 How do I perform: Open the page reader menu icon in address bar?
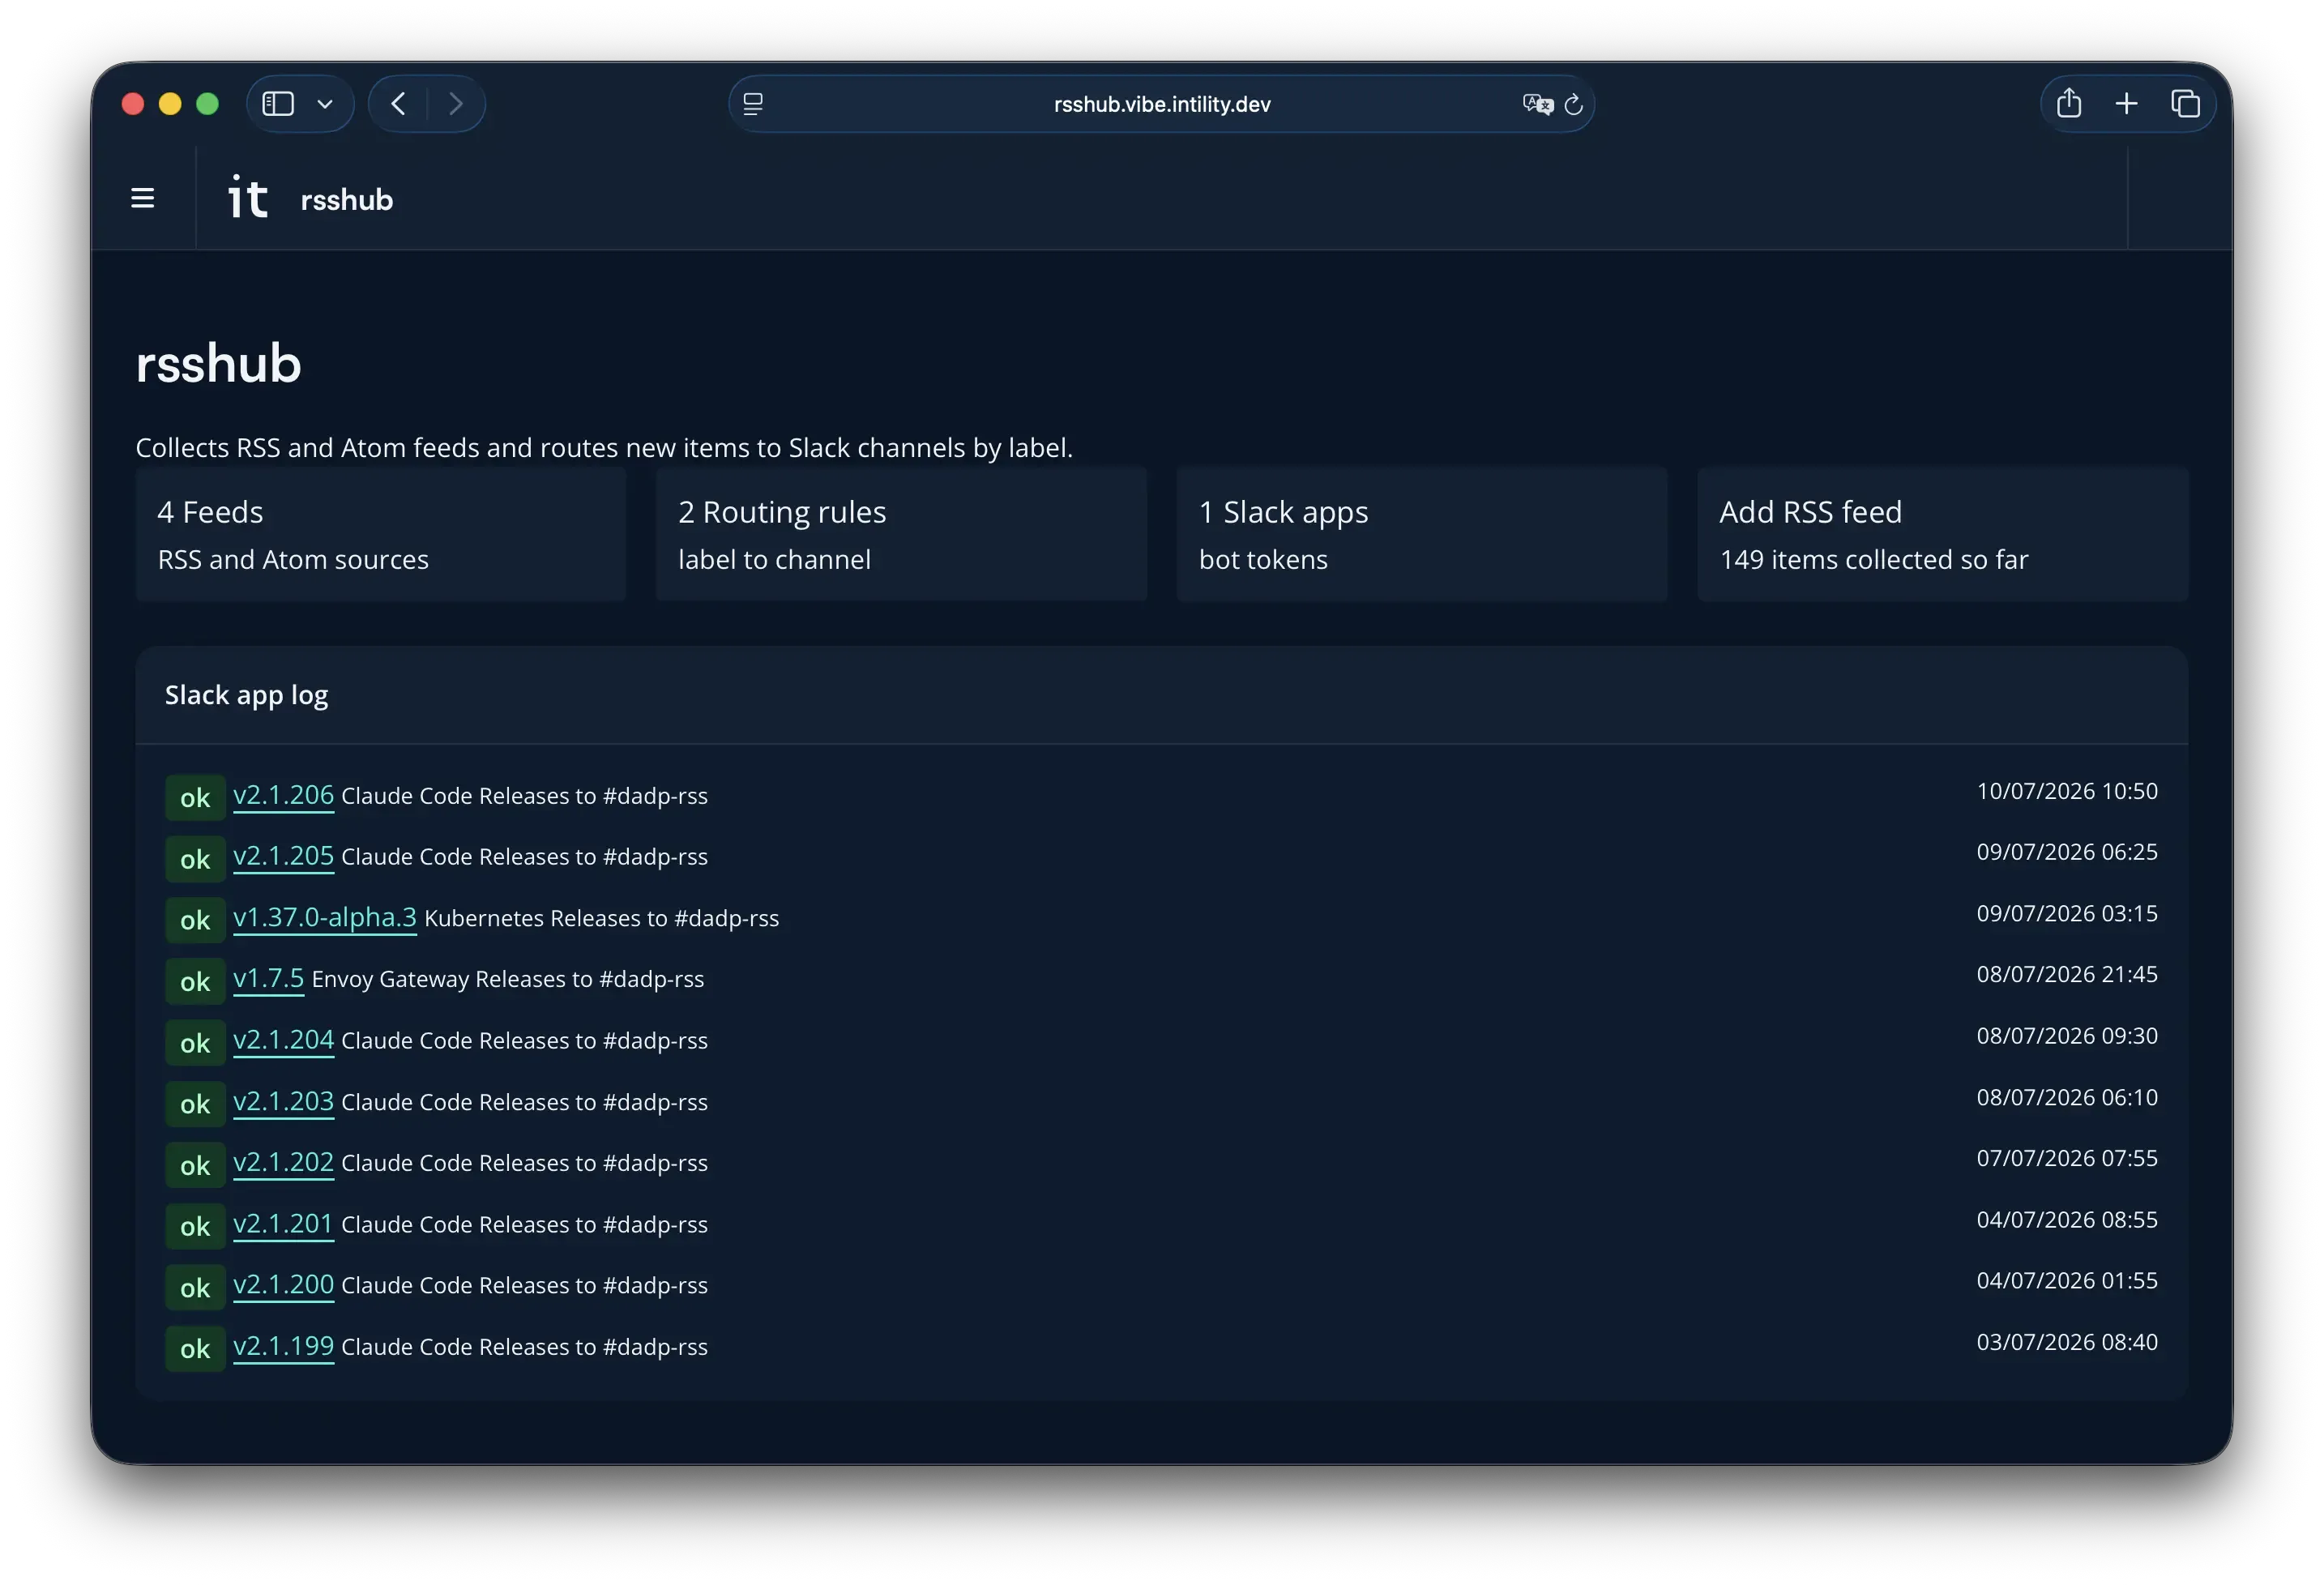(753, 104)
